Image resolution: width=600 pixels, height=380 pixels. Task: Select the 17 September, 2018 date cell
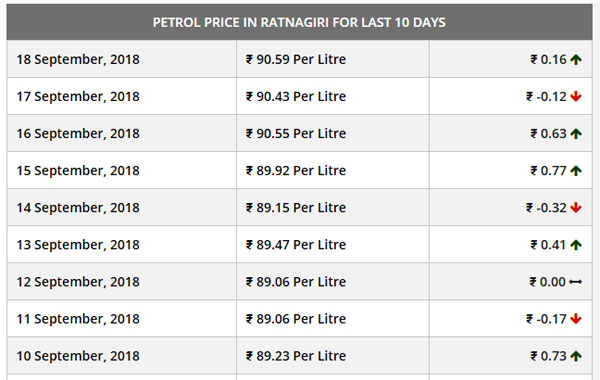[122, 96]
